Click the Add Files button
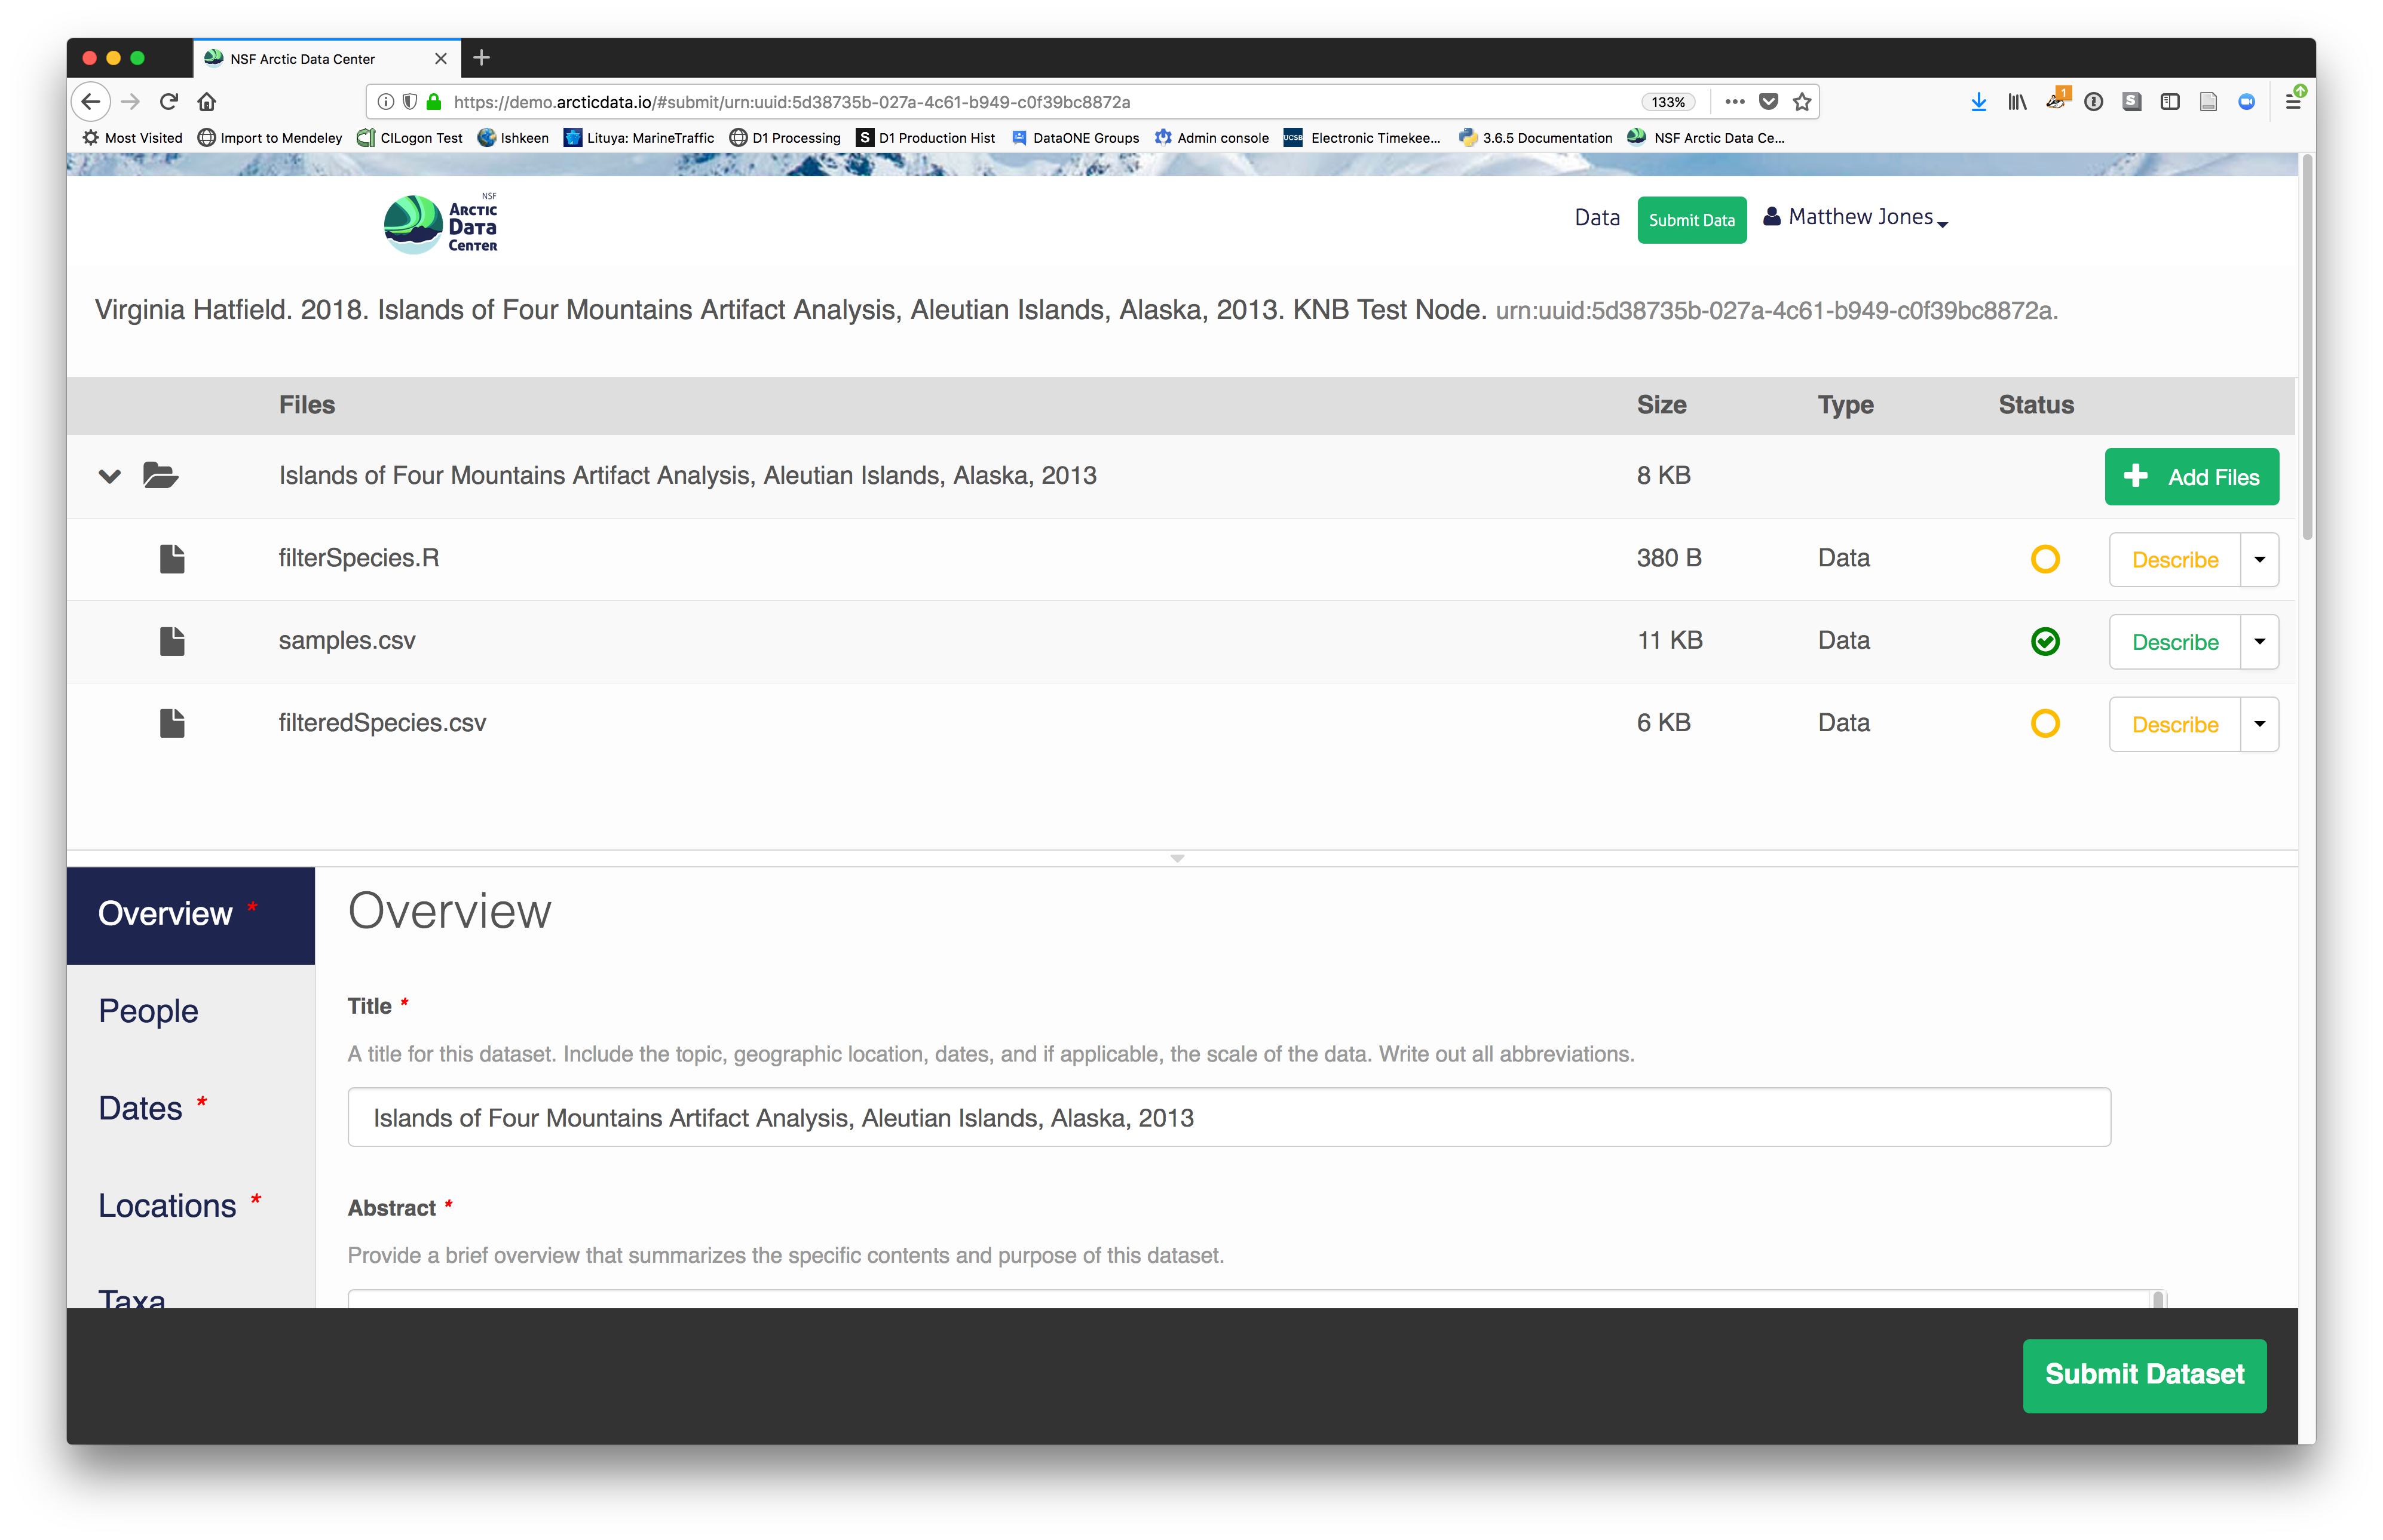 point(2191,477)
